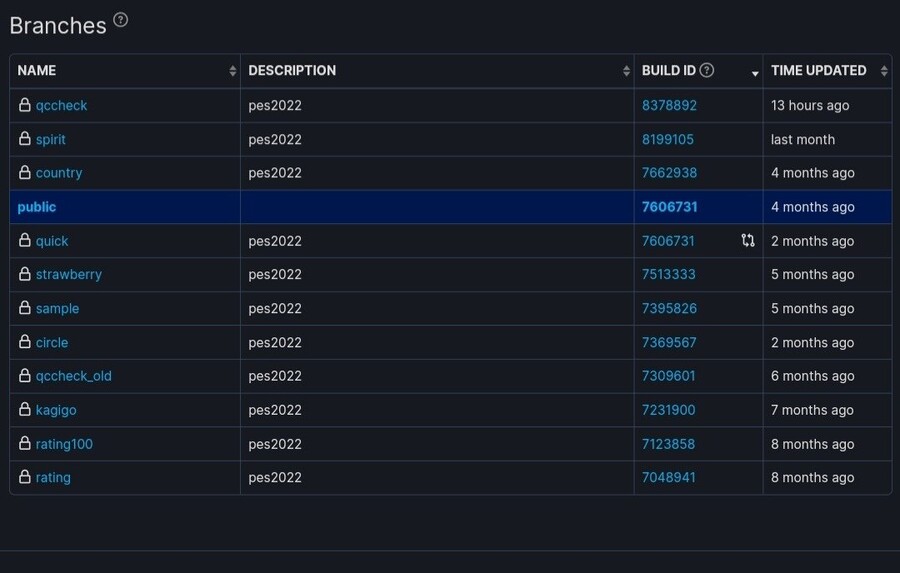Open the country branch link
Image resolution: width=900 pixels, height=573 pixels.
point(59,173)
